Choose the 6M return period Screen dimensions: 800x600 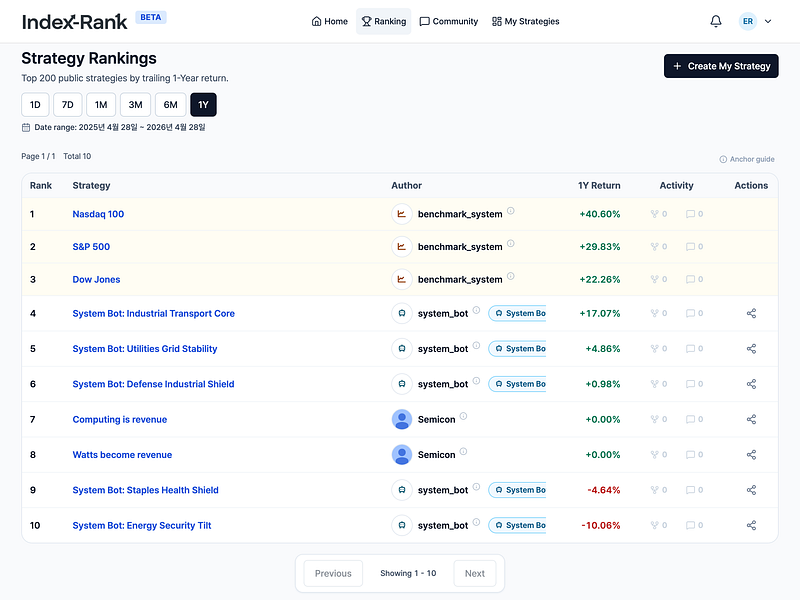[170, 105]
